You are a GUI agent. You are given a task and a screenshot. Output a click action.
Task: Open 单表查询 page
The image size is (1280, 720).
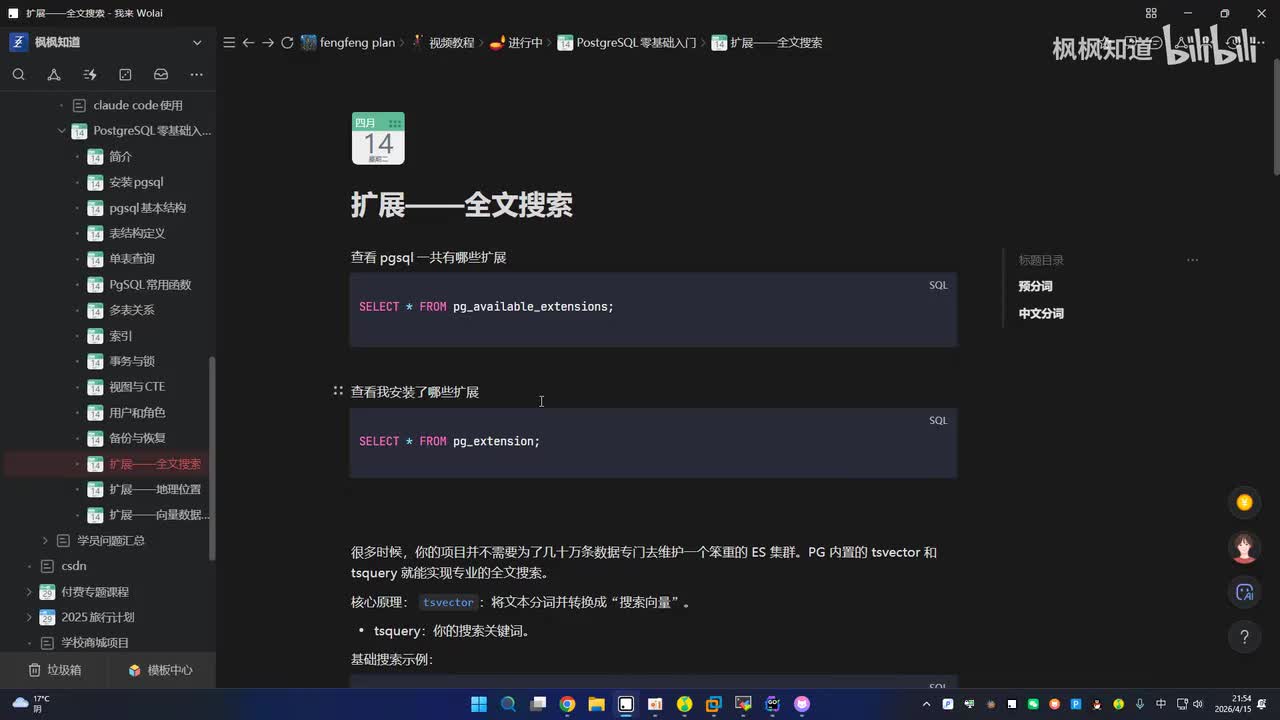coord(134,259)
